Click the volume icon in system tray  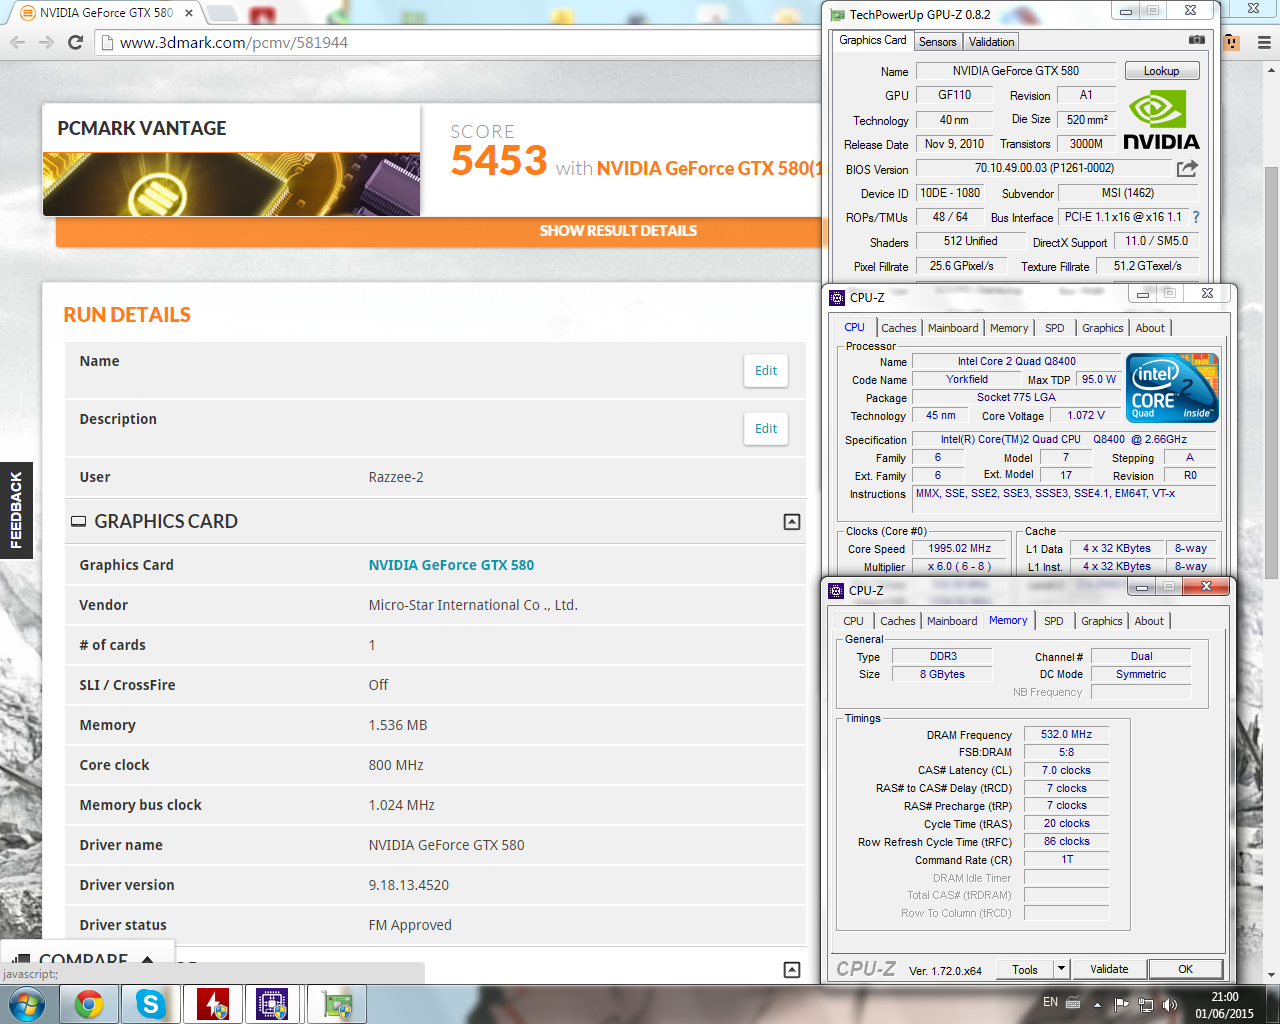click(1169, 1004)
